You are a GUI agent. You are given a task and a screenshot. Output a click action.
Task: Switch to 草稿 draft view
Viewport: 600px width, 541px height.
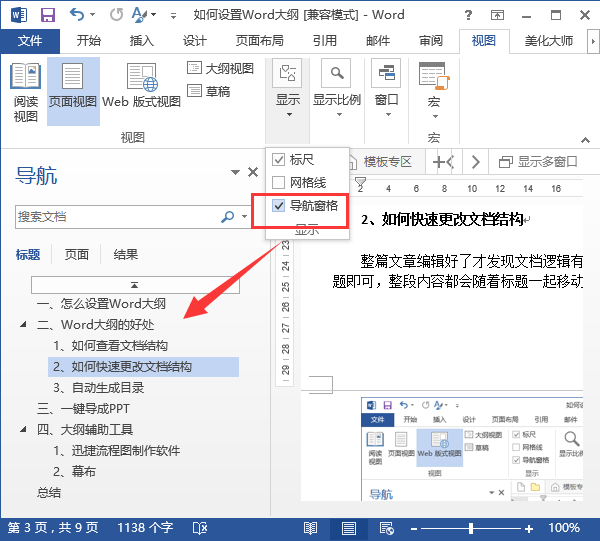(x=209, y=91)
